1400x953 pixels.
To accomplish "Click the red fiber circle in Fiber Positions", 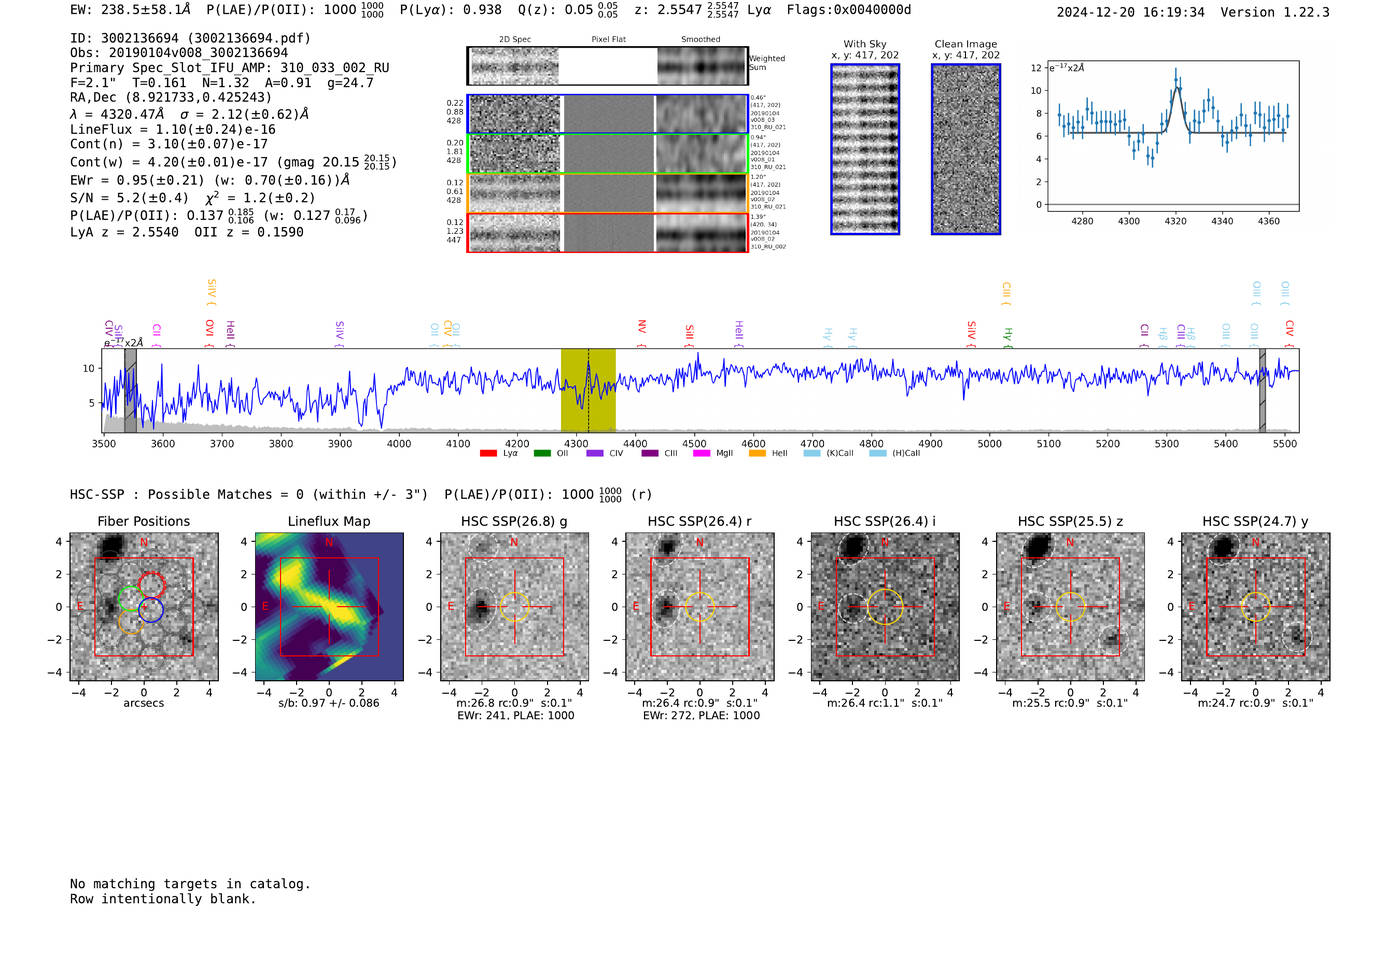I will (152, 584).
